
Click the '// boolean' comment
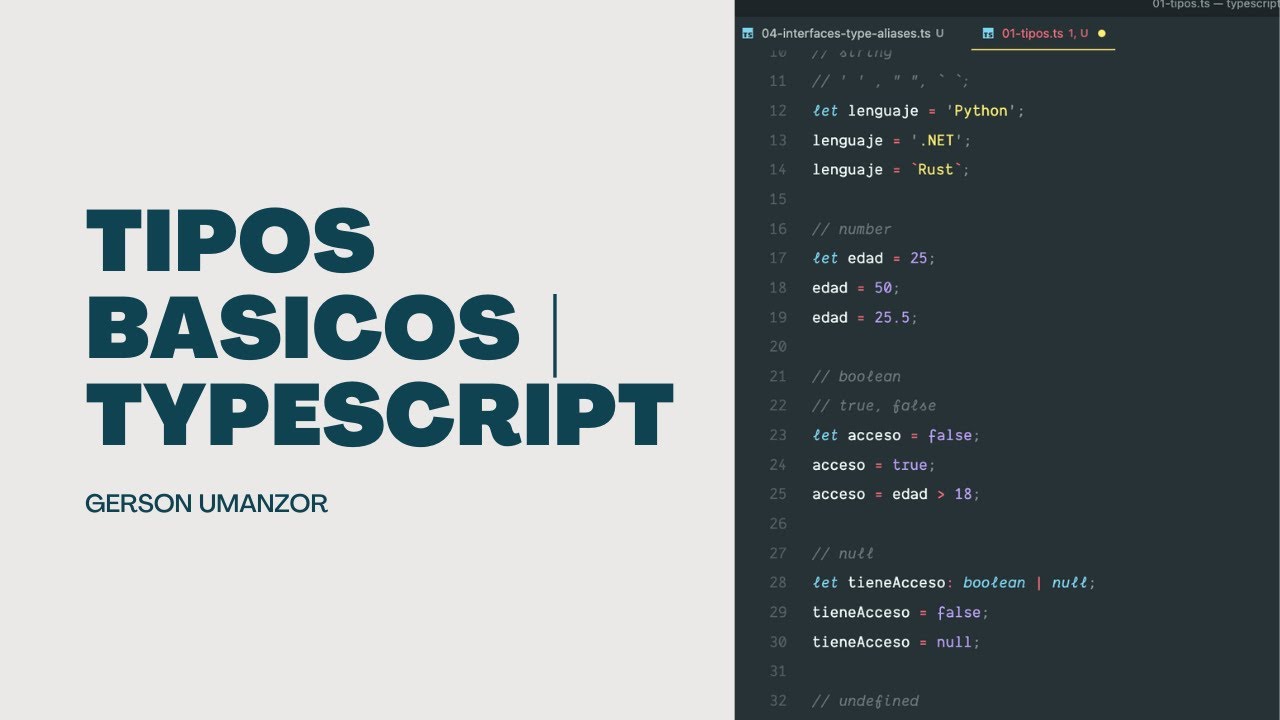(856, 376)
